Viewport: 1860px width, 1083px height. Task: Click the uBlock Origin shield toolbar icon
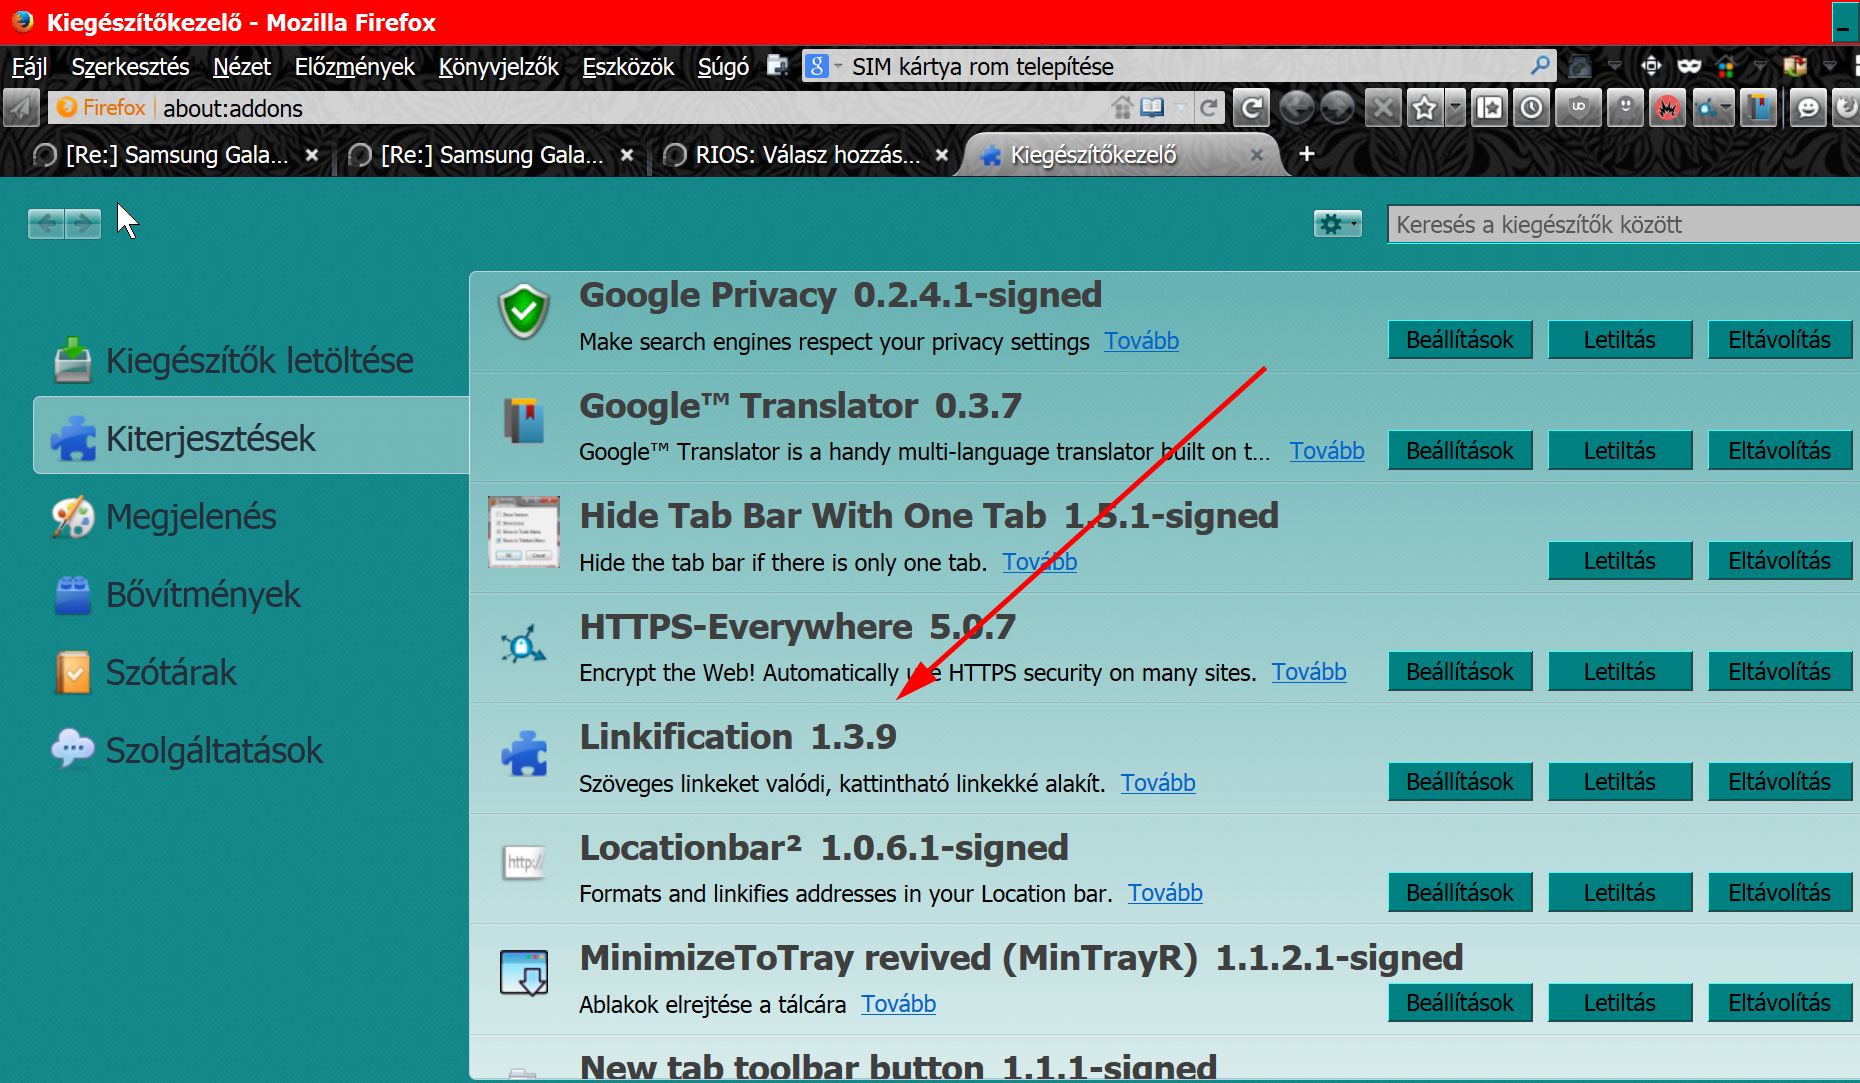tap(1579, 107)
